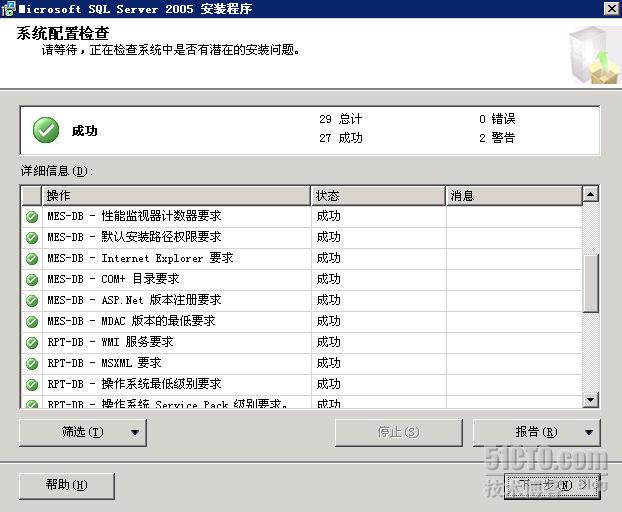Click the vertical scrollbar thumb in details list

[591, 284]
